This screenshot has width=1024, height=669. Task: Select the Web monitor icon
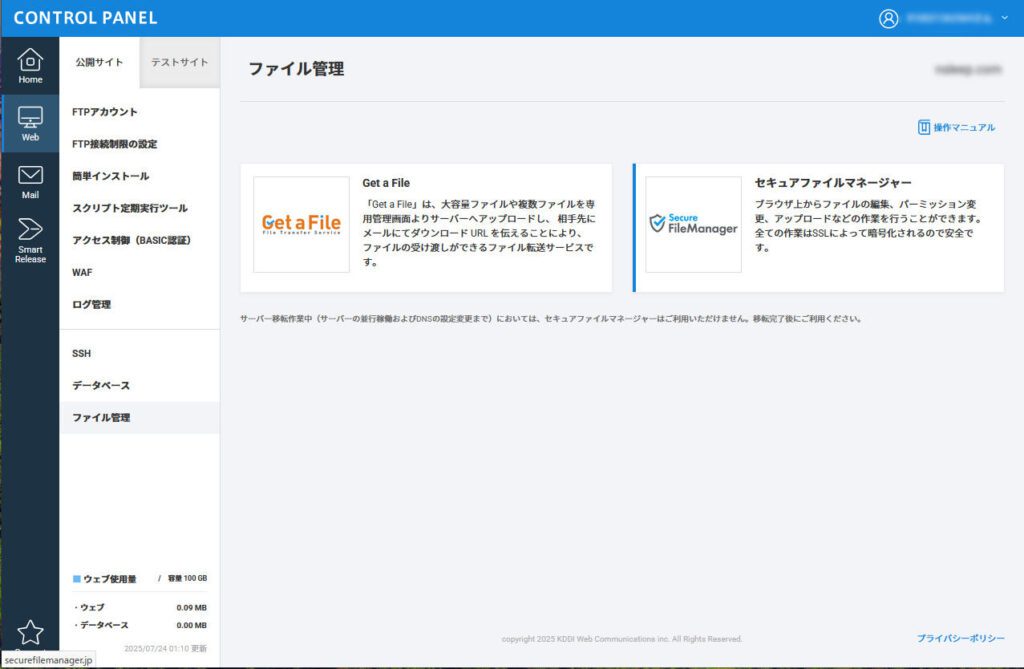[30, 118]
